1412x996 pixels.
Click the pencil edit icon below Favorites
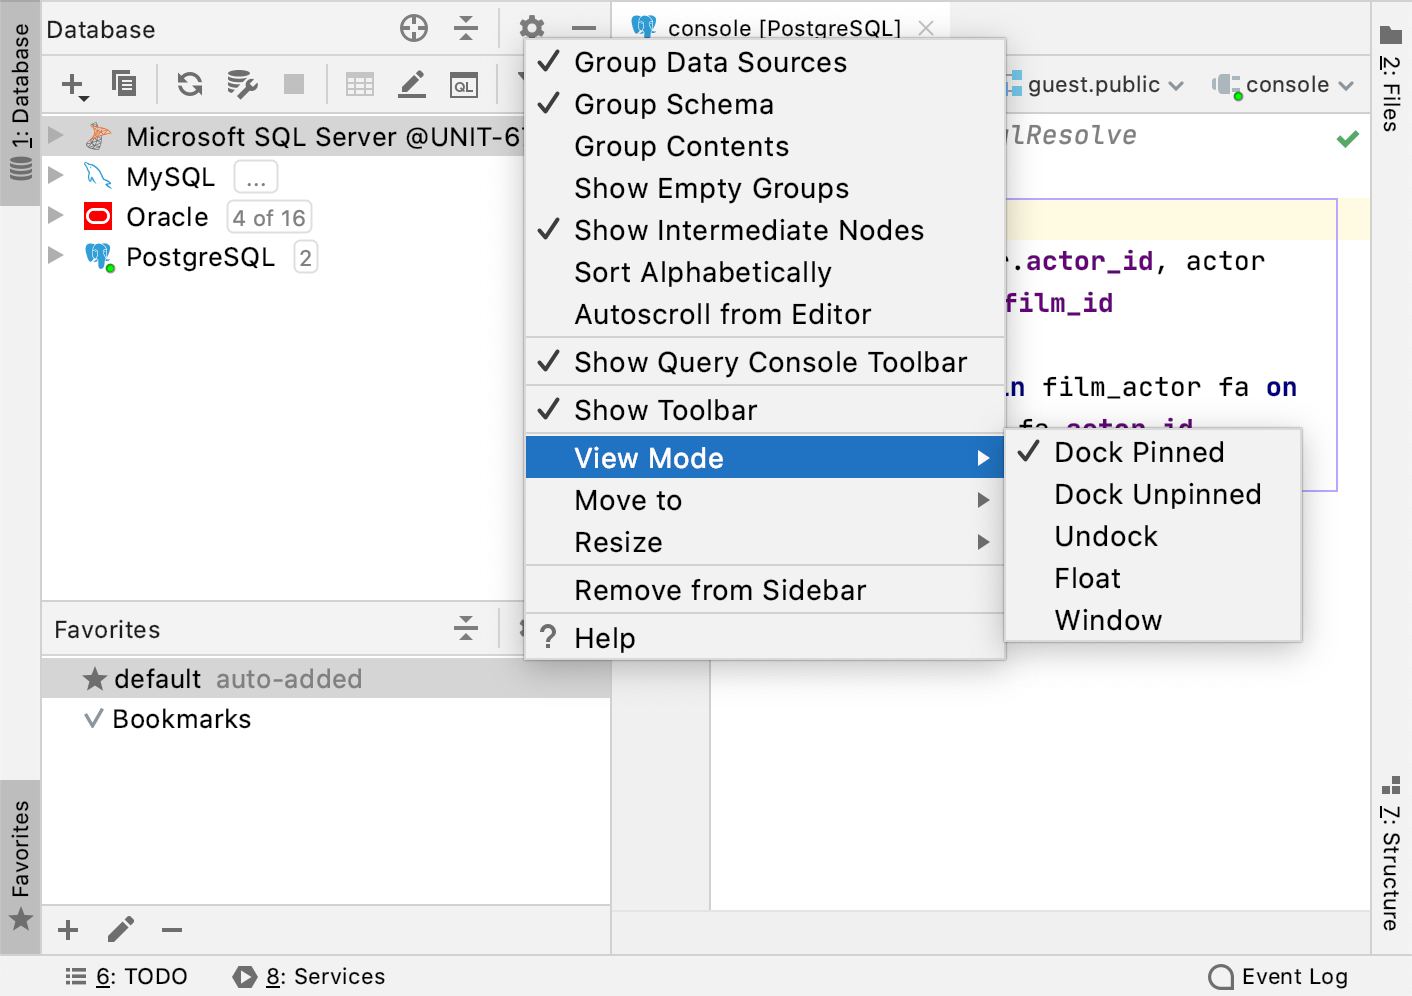click(121, 930)
